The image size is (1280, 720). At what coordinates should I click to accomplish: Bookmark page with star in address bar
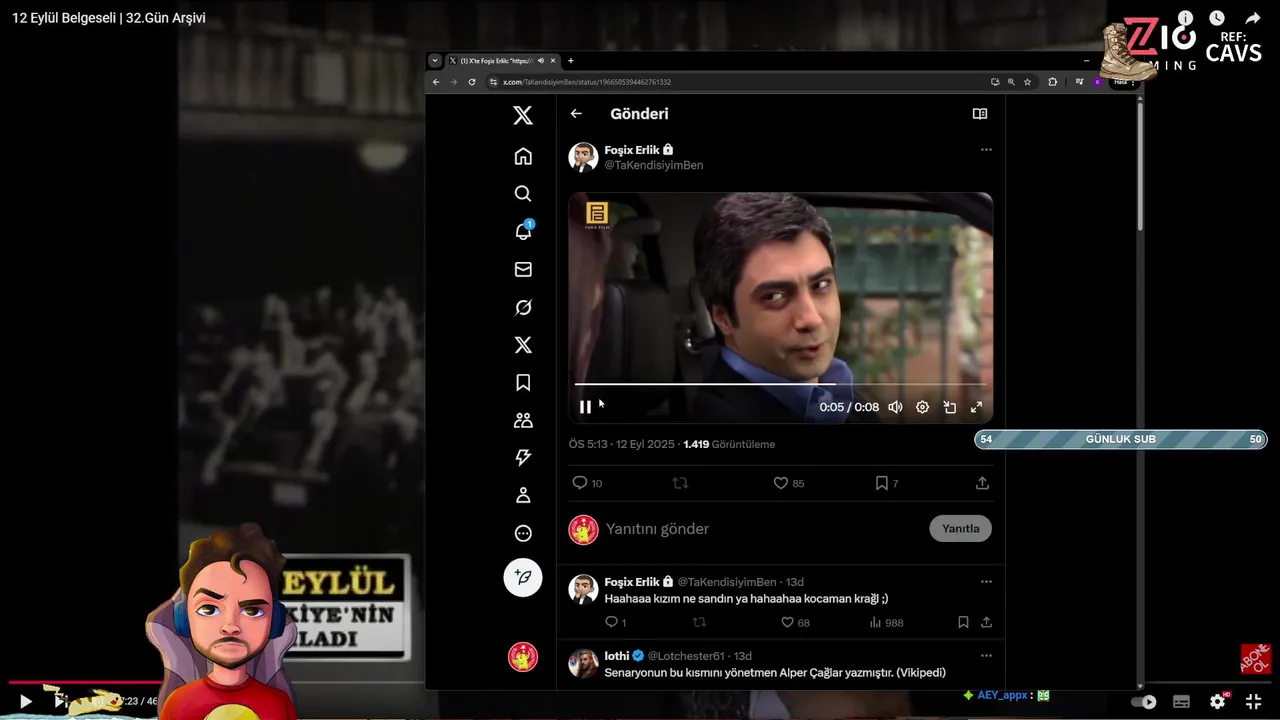[x=1027, y=82]
